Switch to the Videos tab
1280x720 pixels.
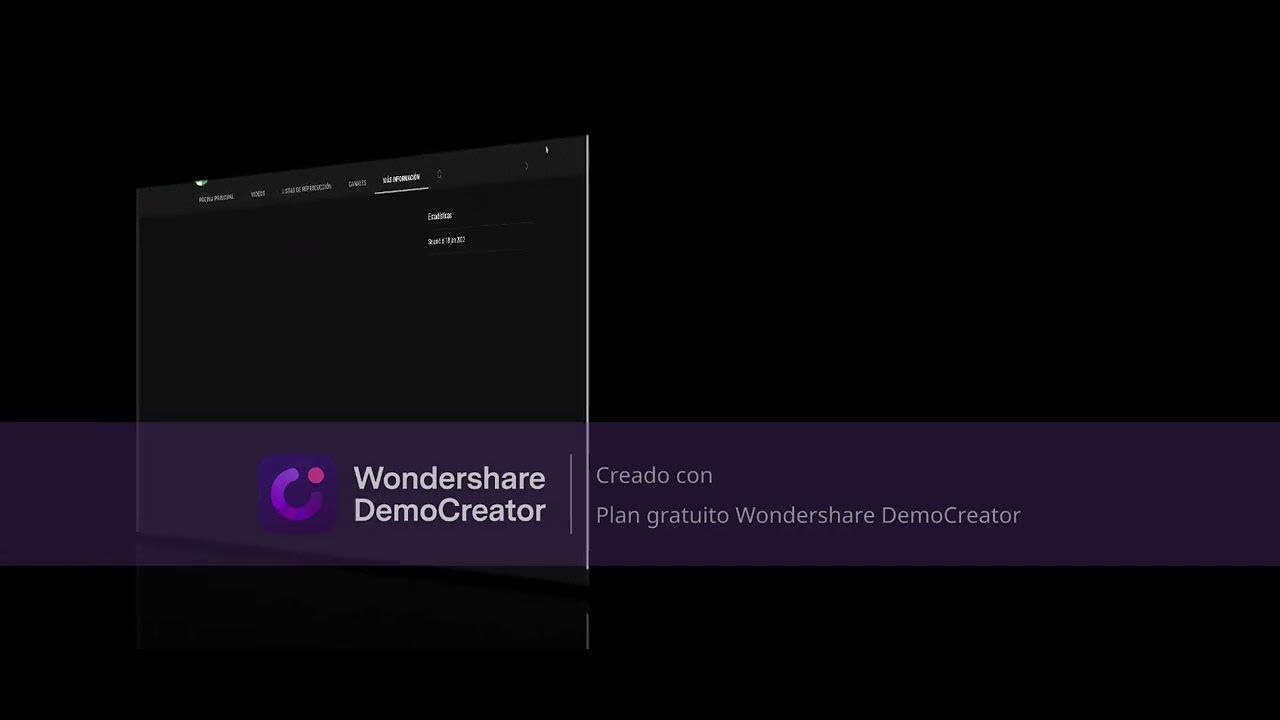pos(258,193)
